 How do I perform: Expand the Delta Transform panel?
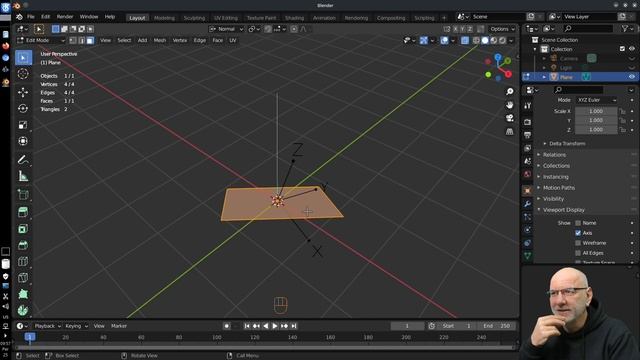coord(567,144)
